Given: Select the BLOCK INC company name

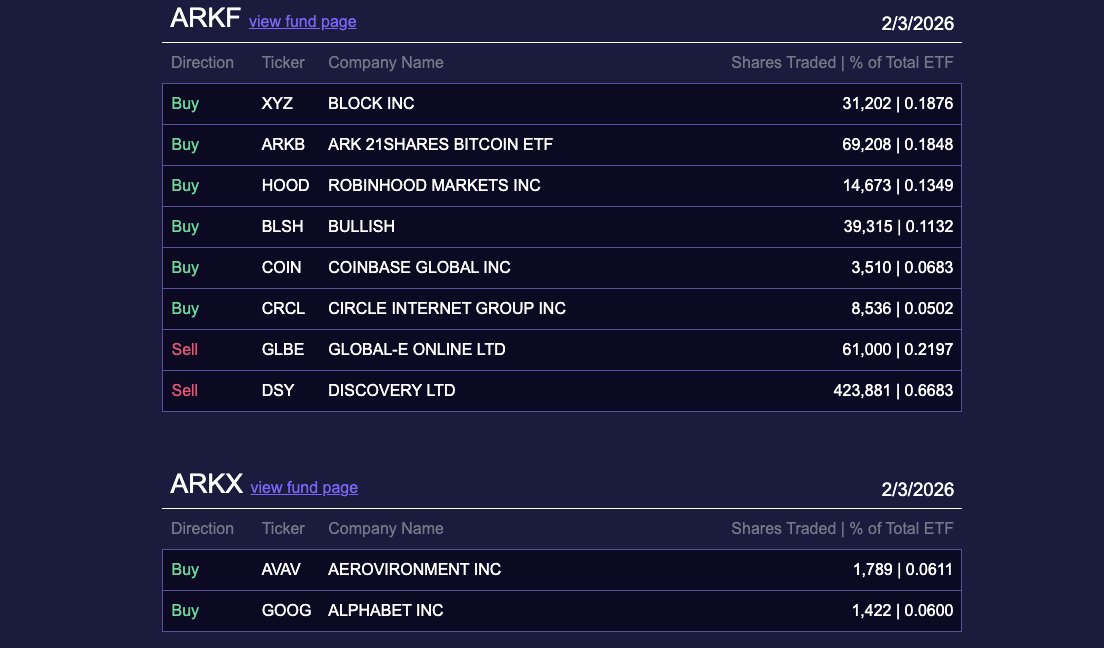Looking at the screenshot, I should (370, 103).
